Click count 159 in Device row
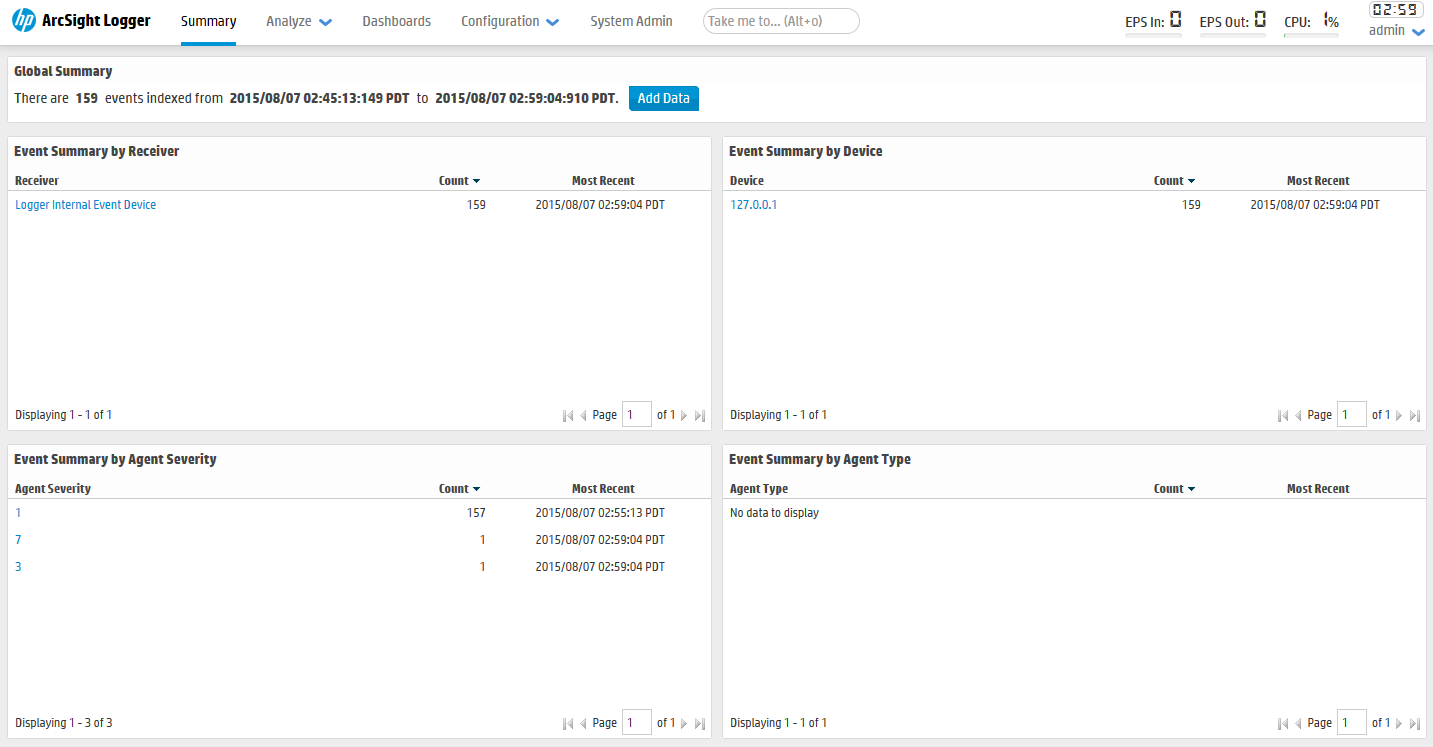 click(x=1191, y=205)
